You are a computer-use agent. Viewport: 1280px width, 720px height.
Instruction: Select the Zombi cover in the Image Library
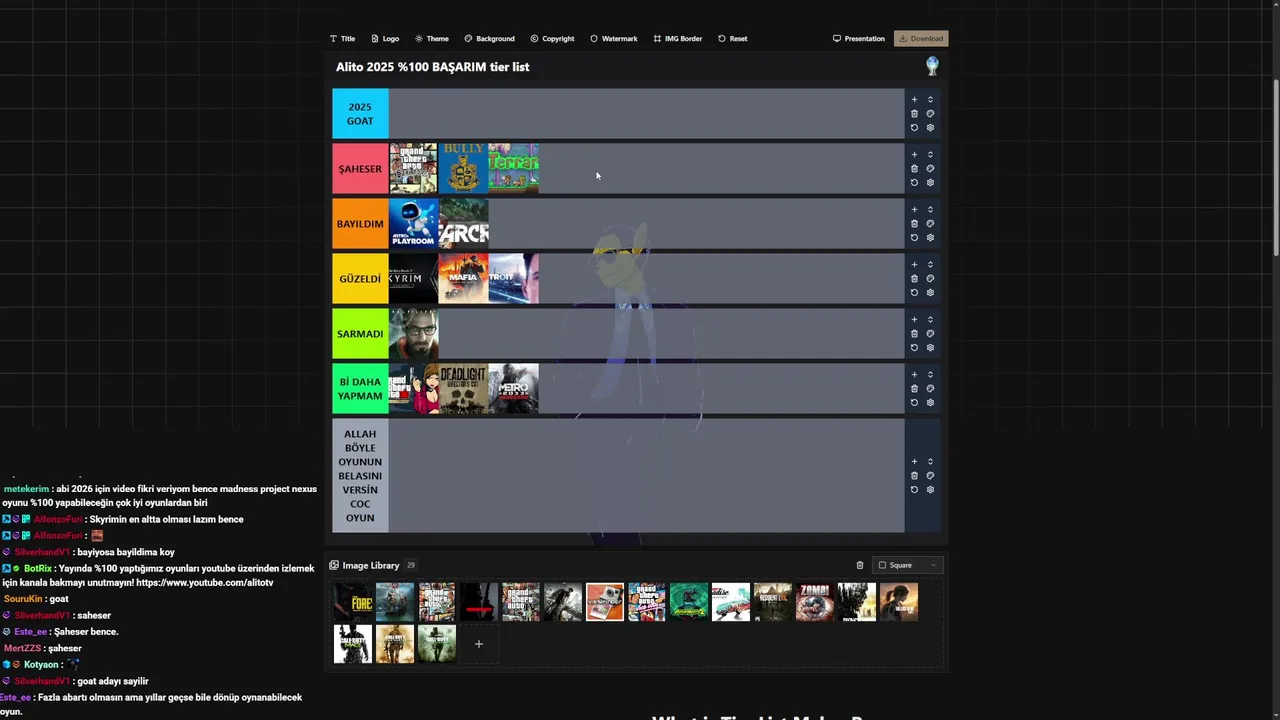(x=815, y=602)
